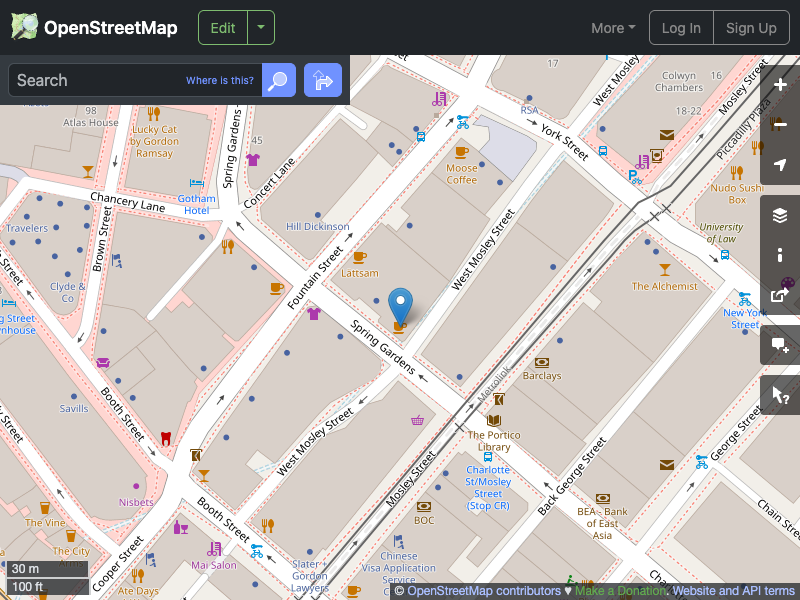Open the map layers panel icon
The height and width of the screenshot is (600, 800).
pyautogui.click(x=780, y=214)
